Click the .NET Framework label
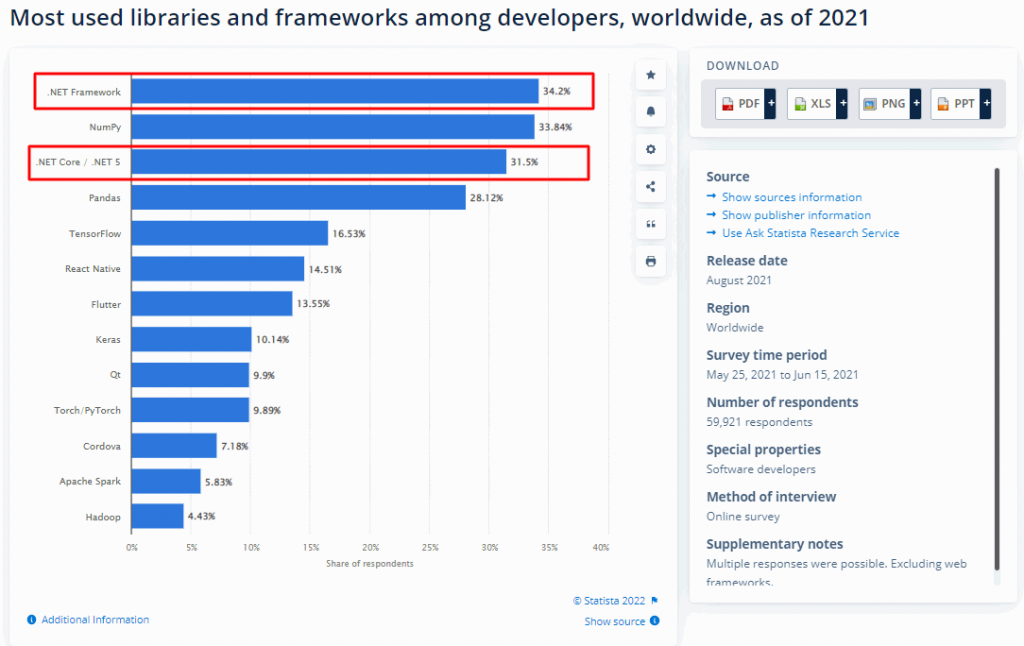 pos(84,92)
